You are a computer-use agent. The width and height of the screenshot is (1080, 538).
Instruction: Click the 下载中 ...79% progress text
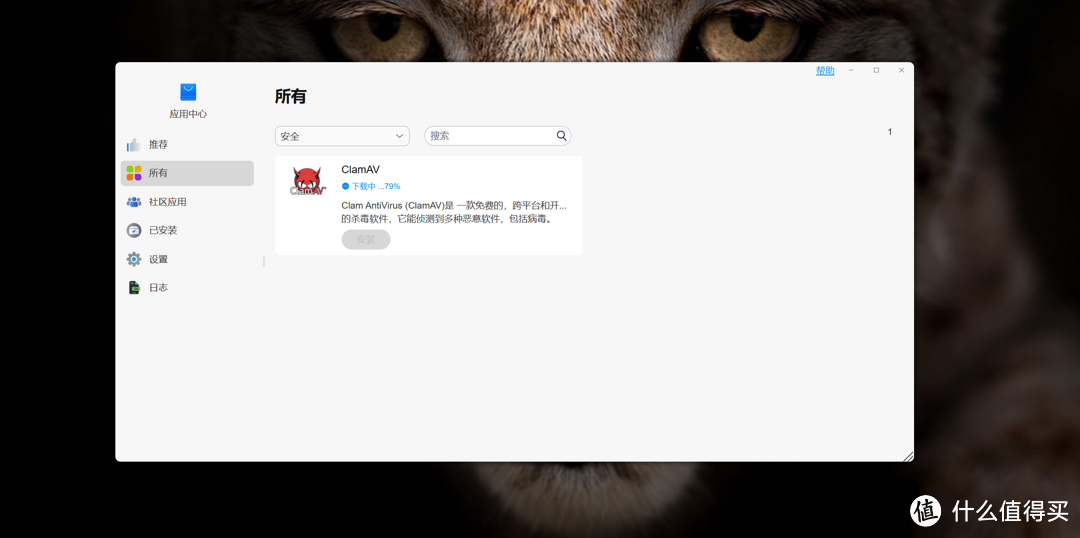point(376,186)
